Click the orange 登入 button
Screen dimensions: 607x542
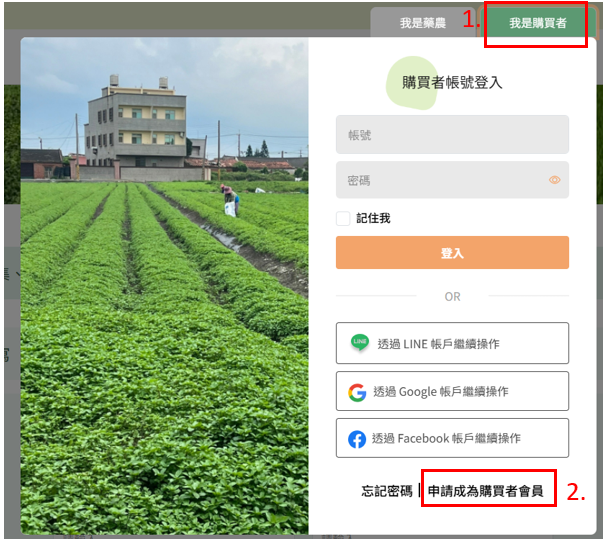tap(452, 253)
